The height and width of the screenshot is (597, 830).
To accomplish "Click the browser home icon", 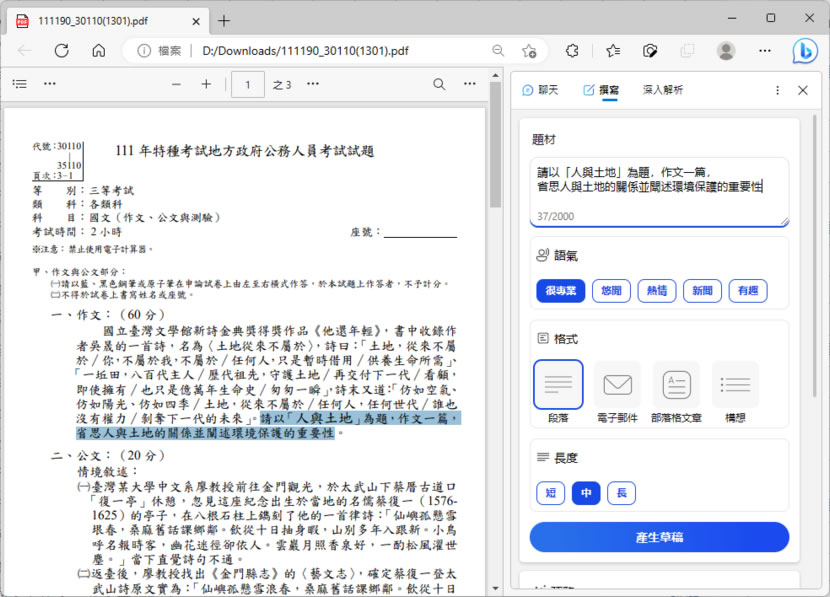I will [x=98, y=51].
